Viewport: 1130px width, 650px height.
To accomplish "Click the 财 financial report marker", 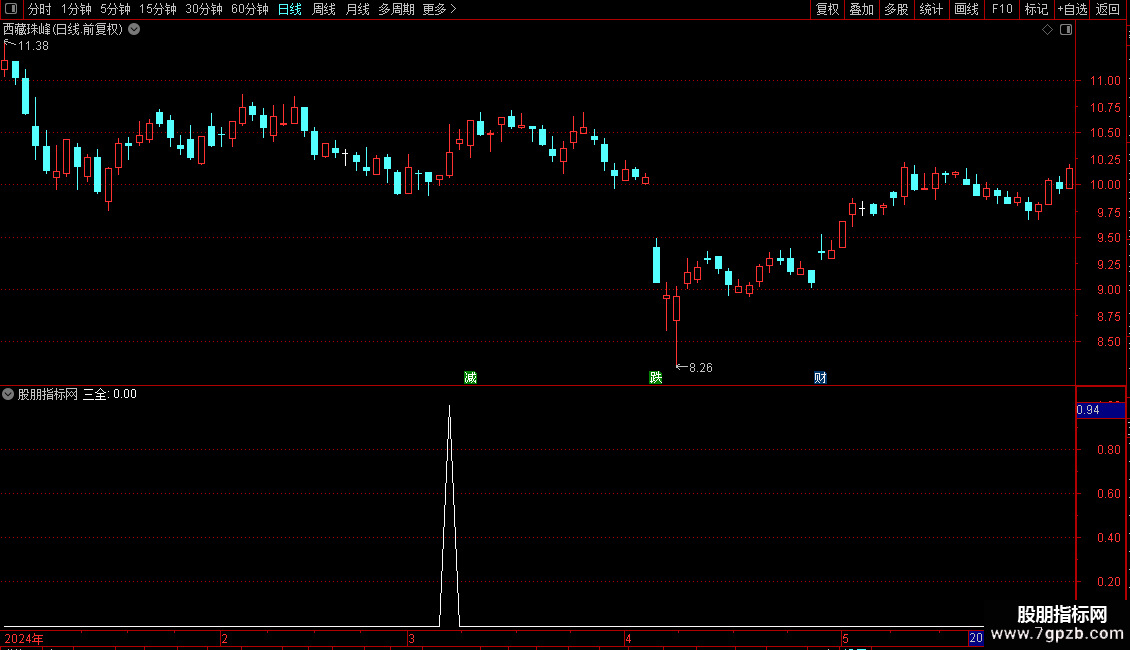I will 820,378.
